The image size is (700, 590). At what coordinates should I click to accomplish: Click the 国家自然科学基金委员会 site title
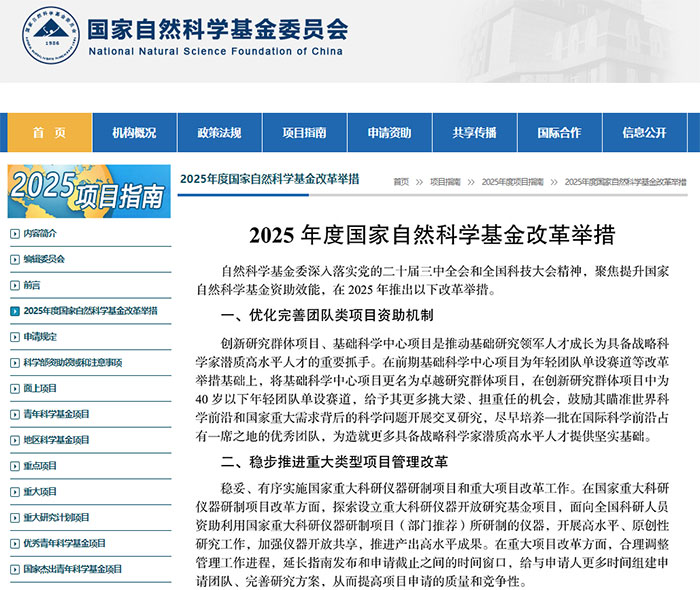pos(217,29)
